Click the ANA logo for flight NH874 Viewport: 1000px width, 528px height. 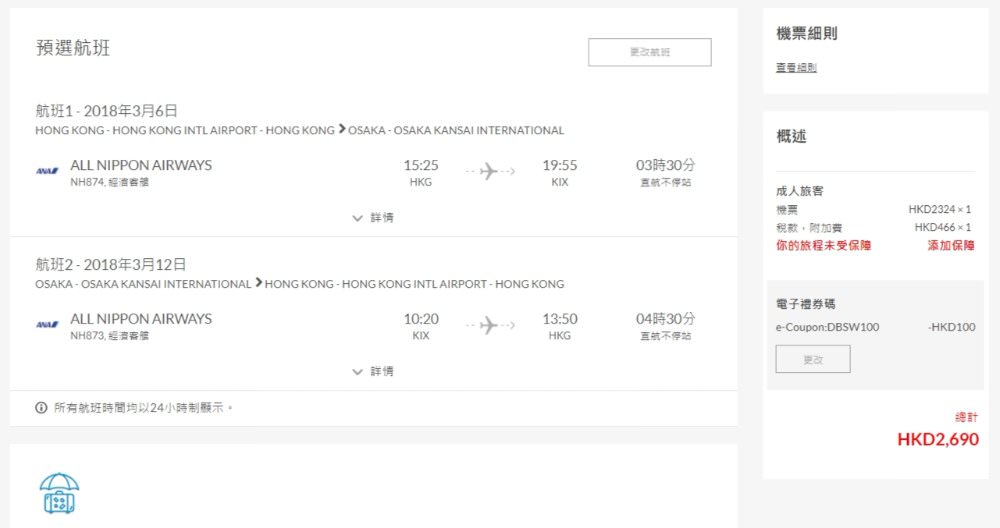pos(47,171)
